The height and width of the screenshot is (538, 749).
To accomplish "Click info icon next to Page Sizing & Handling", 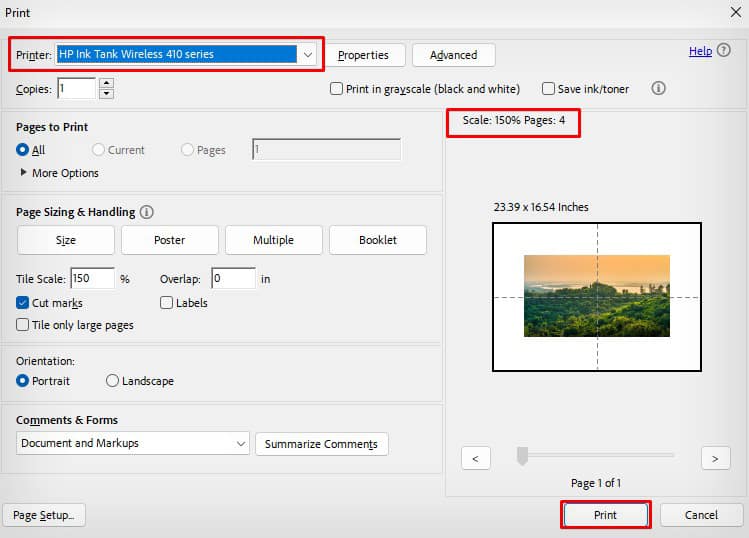I will point(147,212).
